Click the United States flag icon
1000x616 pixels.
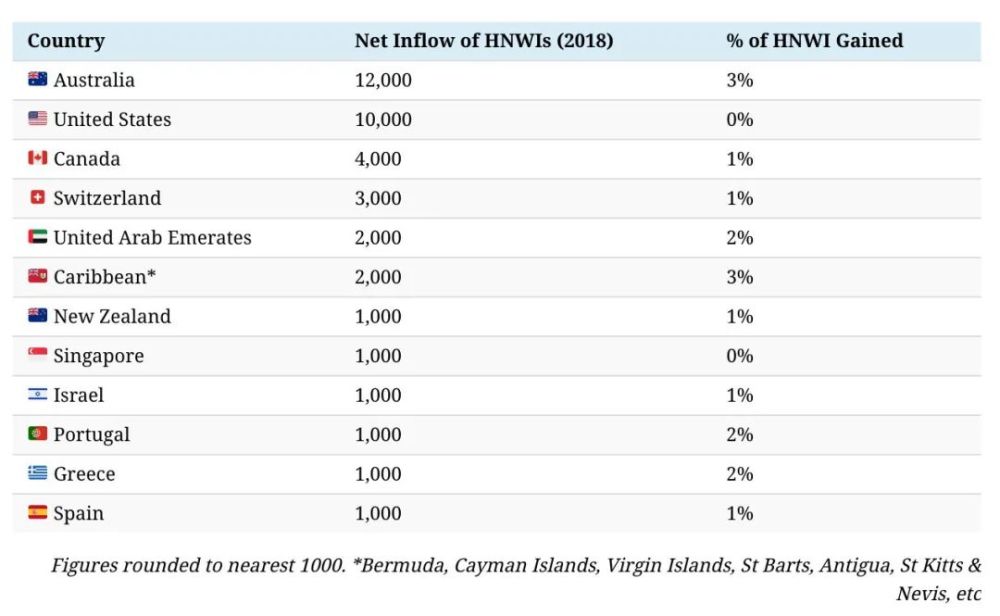pos(38,118)
